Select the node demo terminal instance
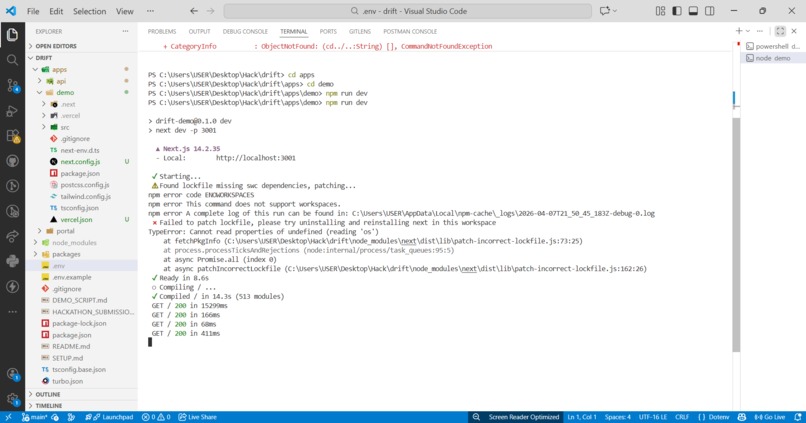Screen dimensions: 806x423 click(x=773, y=58)
